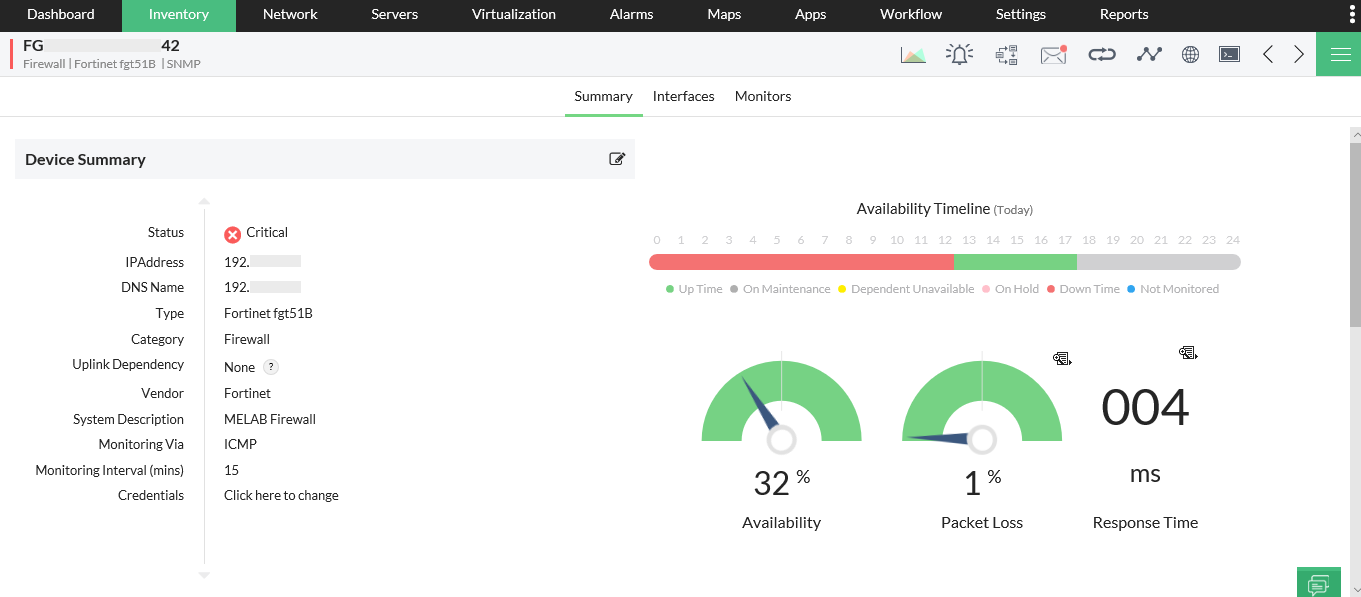Check notifications using the mail icon

pyautogui.click(x=1052, y=54)
